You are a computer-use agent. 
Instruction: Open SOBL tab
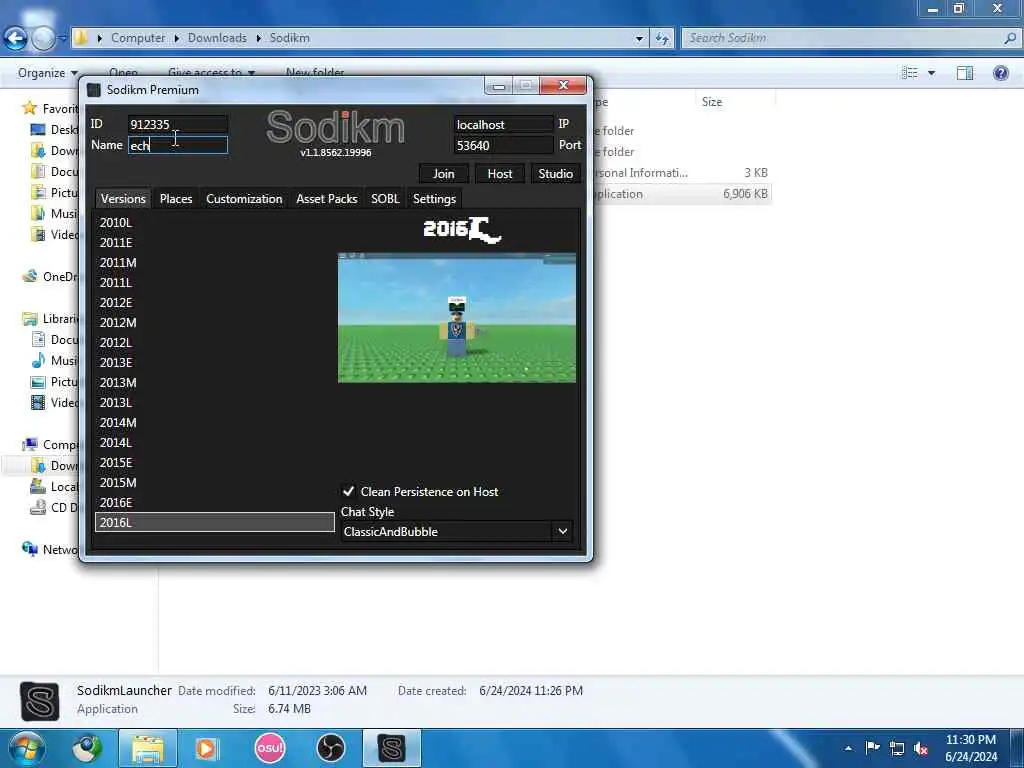pos(385,199)
